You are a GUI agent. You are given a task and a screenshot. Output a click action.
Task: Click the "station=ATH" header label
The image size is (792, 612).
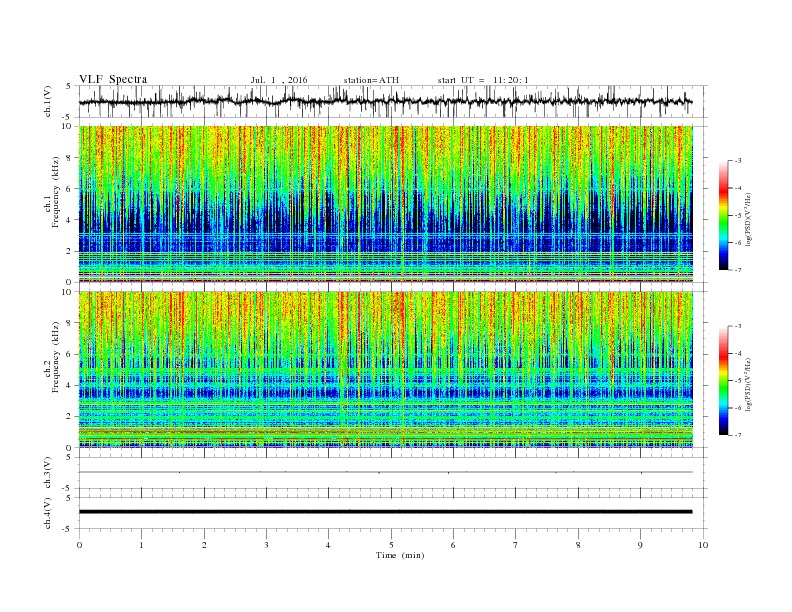click(371, 80)
